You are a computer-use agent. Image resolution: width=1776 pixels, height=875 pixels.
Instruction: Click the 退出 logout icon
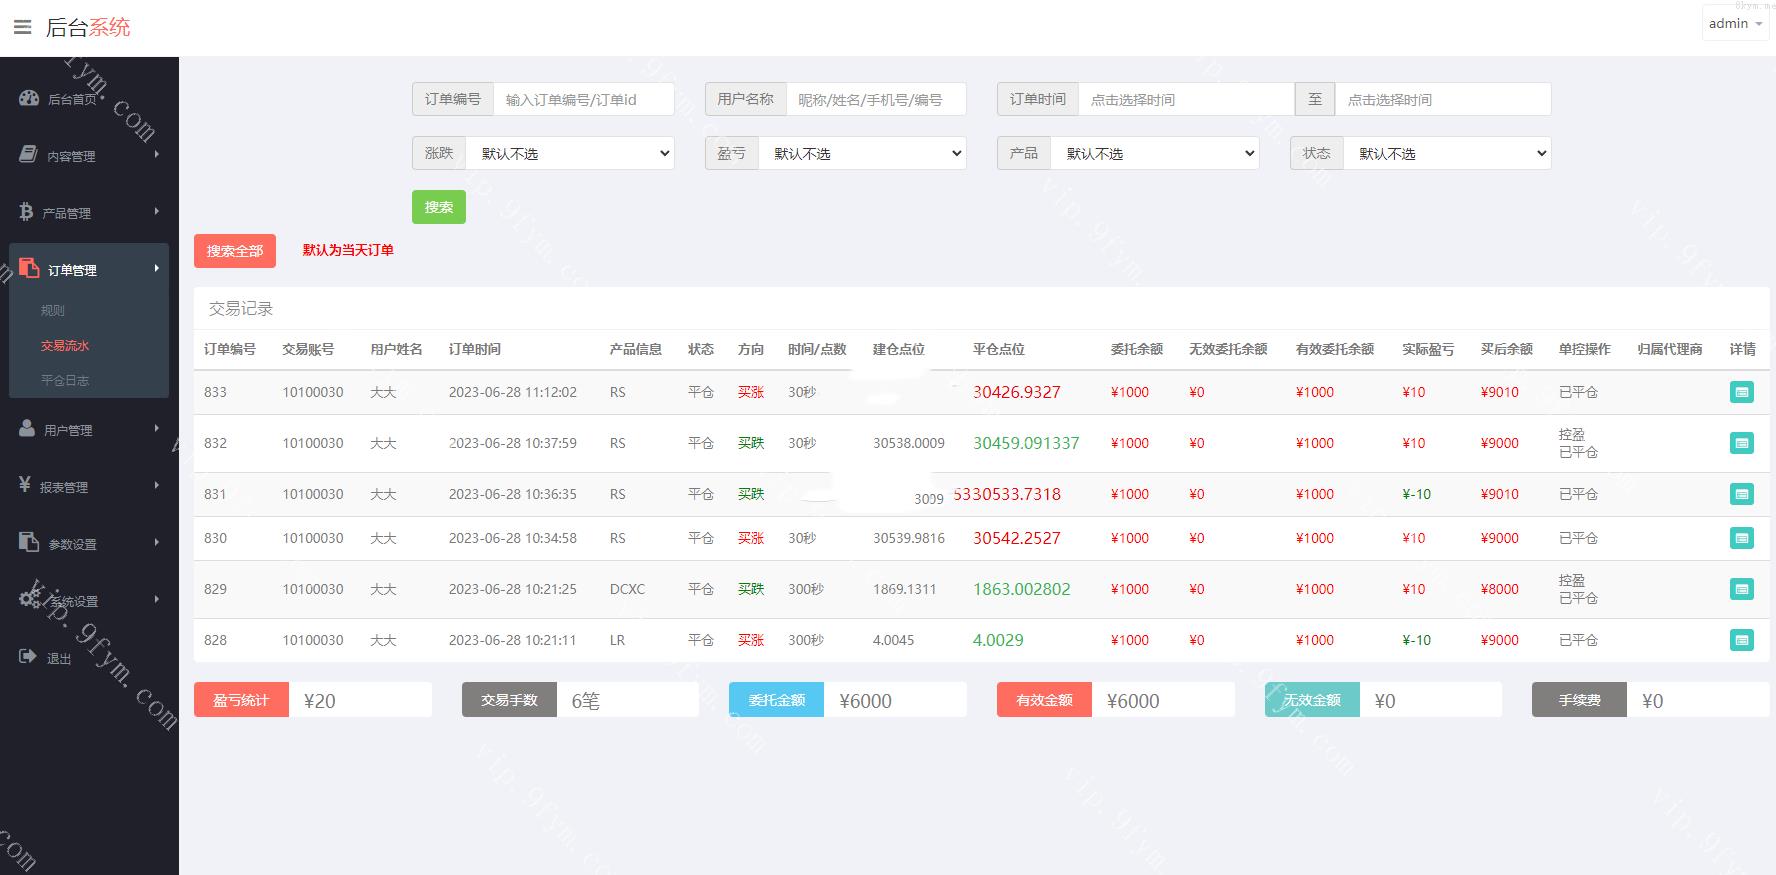pos(28,657)
